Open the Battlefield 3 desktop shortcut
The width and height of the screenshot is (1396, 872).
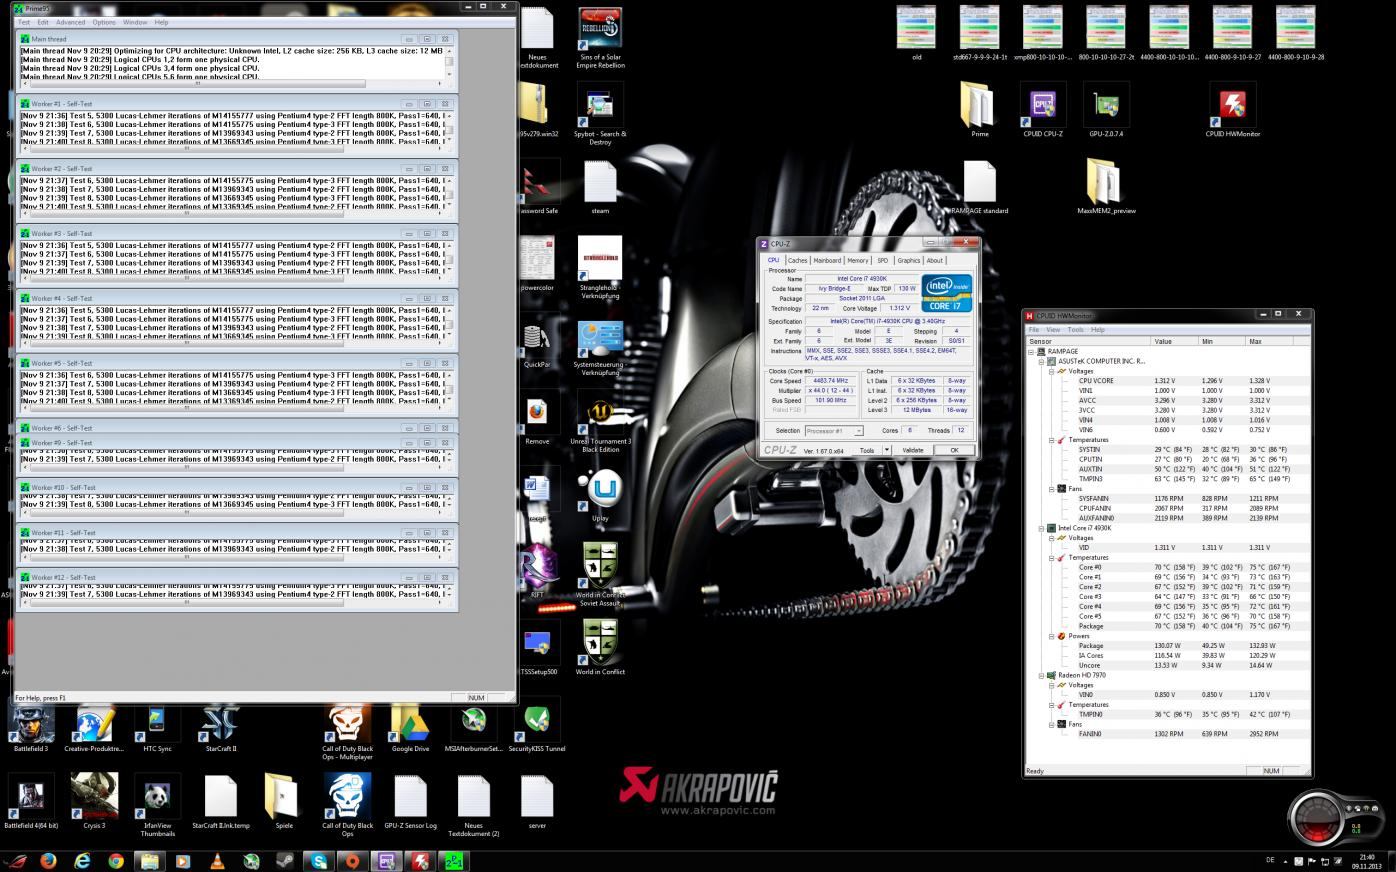30,724
